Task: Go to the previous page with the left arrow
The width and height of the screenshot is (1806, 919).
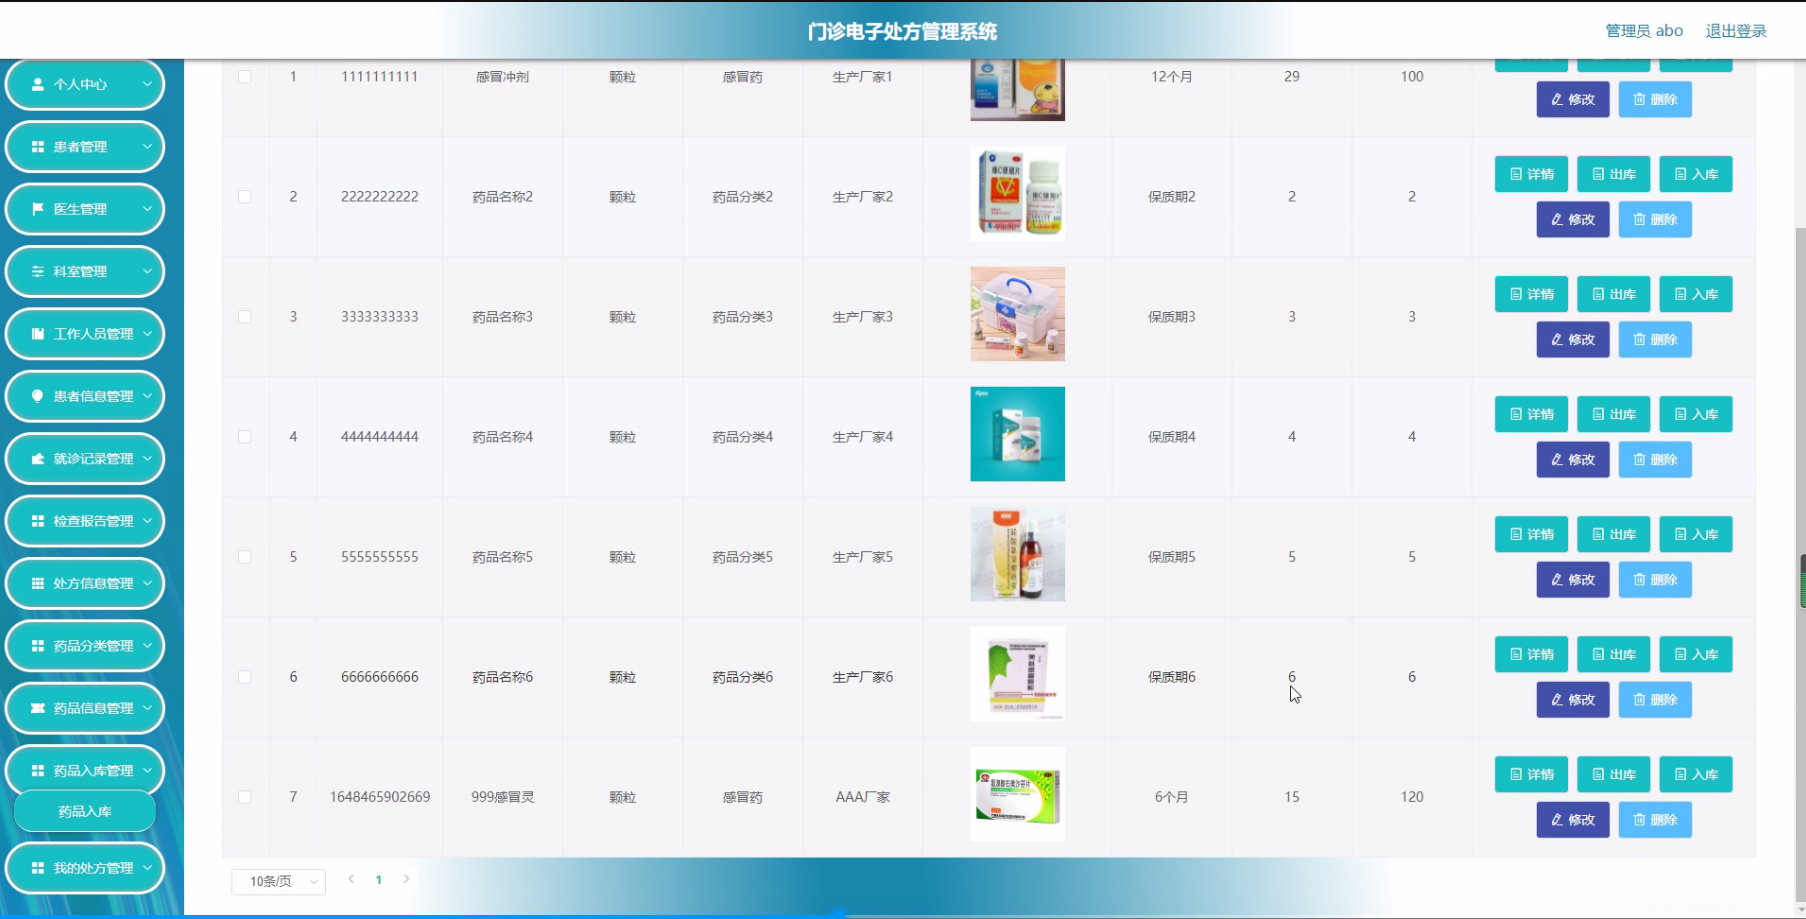Action: tap(351, 879)
